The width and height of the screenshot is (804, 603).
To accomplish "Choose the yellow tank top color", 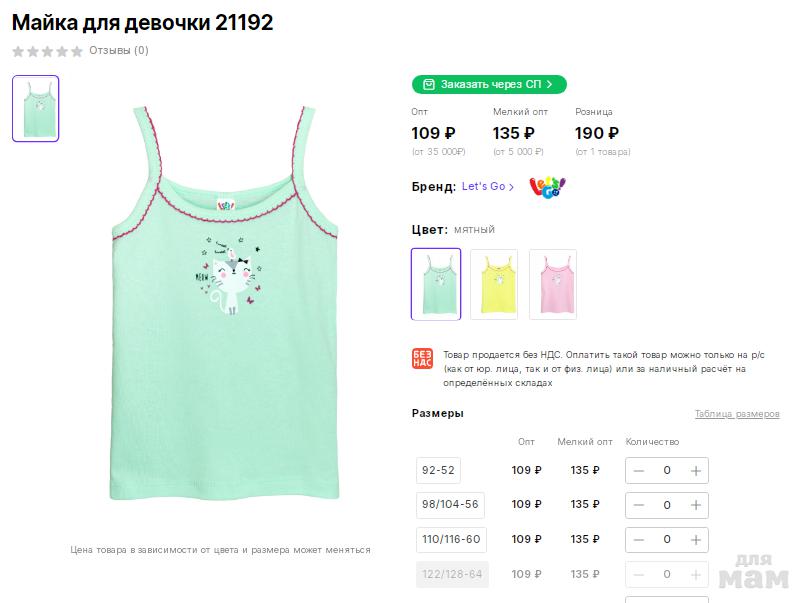I will click(494, 284).
